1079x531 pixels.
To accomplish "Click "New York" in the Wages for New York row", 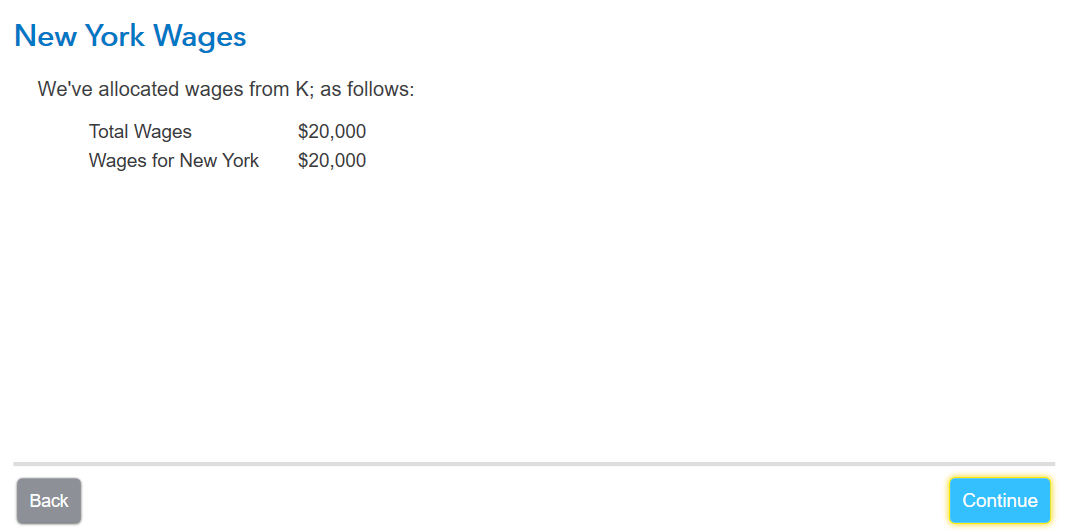I will pyautogui.click(x=220, y=161).
